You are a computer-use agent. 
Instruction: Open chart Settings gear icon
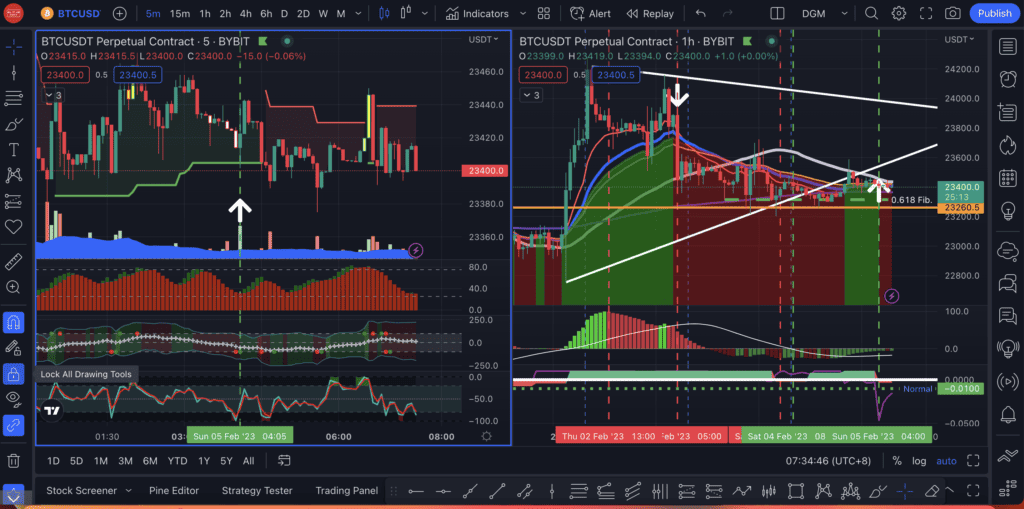tap(899, 13)
